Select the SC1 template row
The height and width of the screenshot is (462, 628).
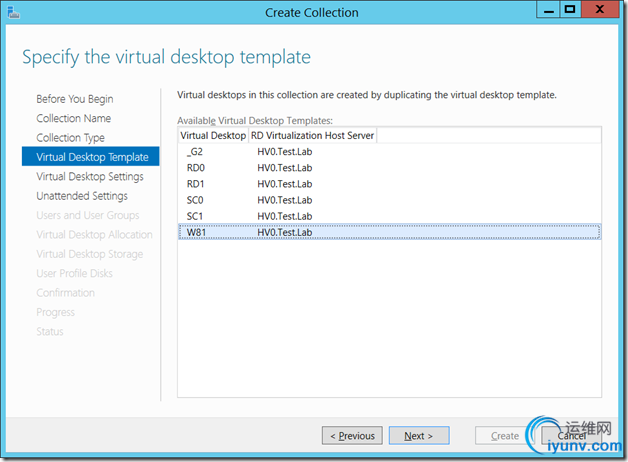pos(389,216)
